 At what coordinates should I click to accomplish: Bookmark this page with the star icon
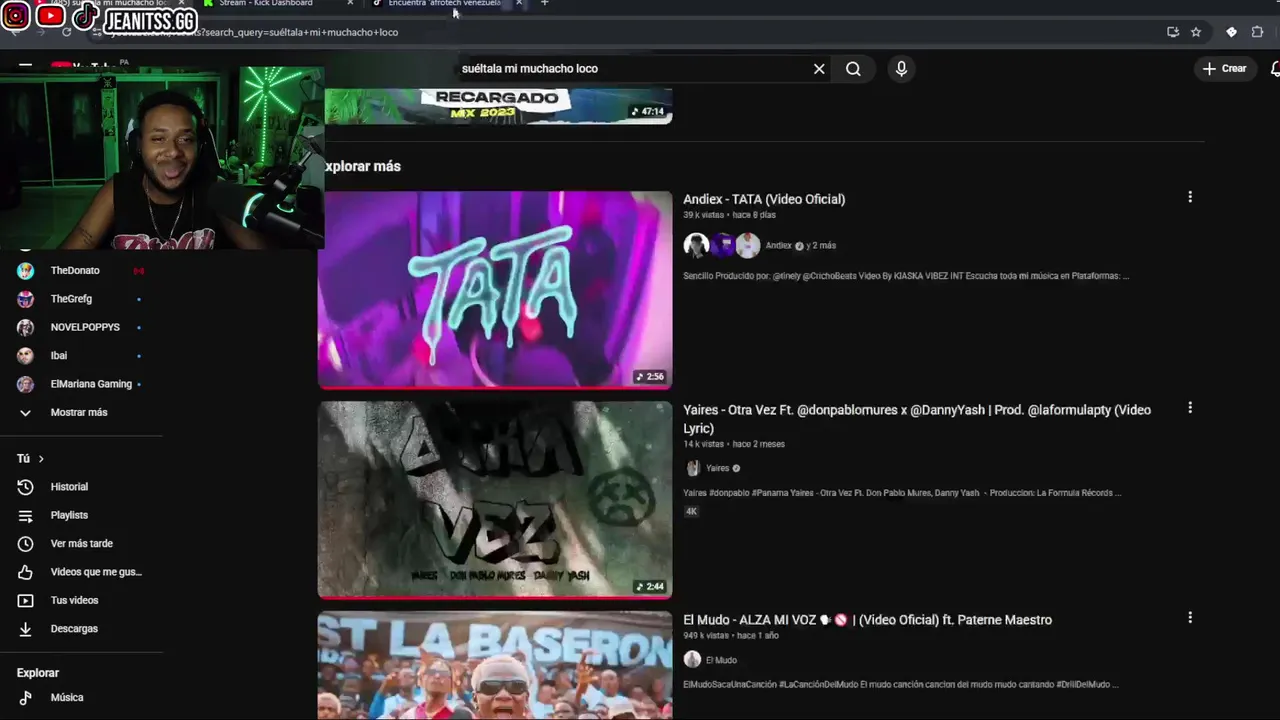(1196, 32)
